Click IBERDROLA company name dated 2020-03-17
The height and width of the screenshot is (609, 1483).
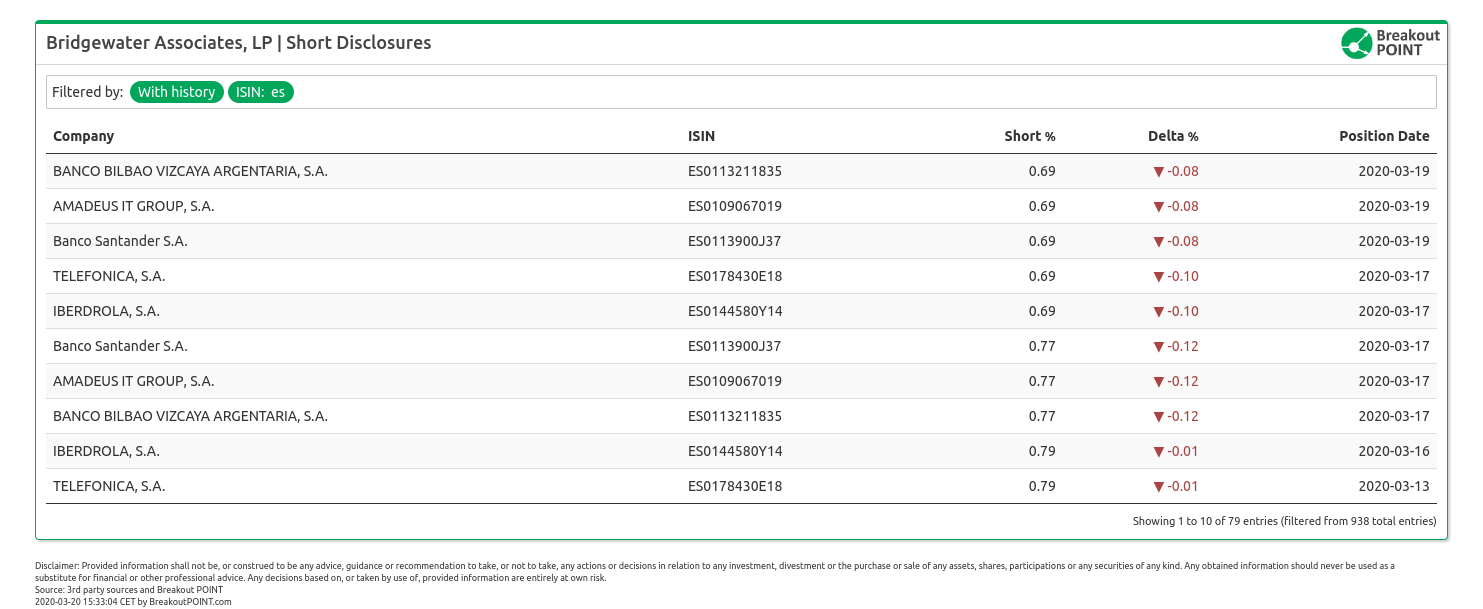pos(106,311)
